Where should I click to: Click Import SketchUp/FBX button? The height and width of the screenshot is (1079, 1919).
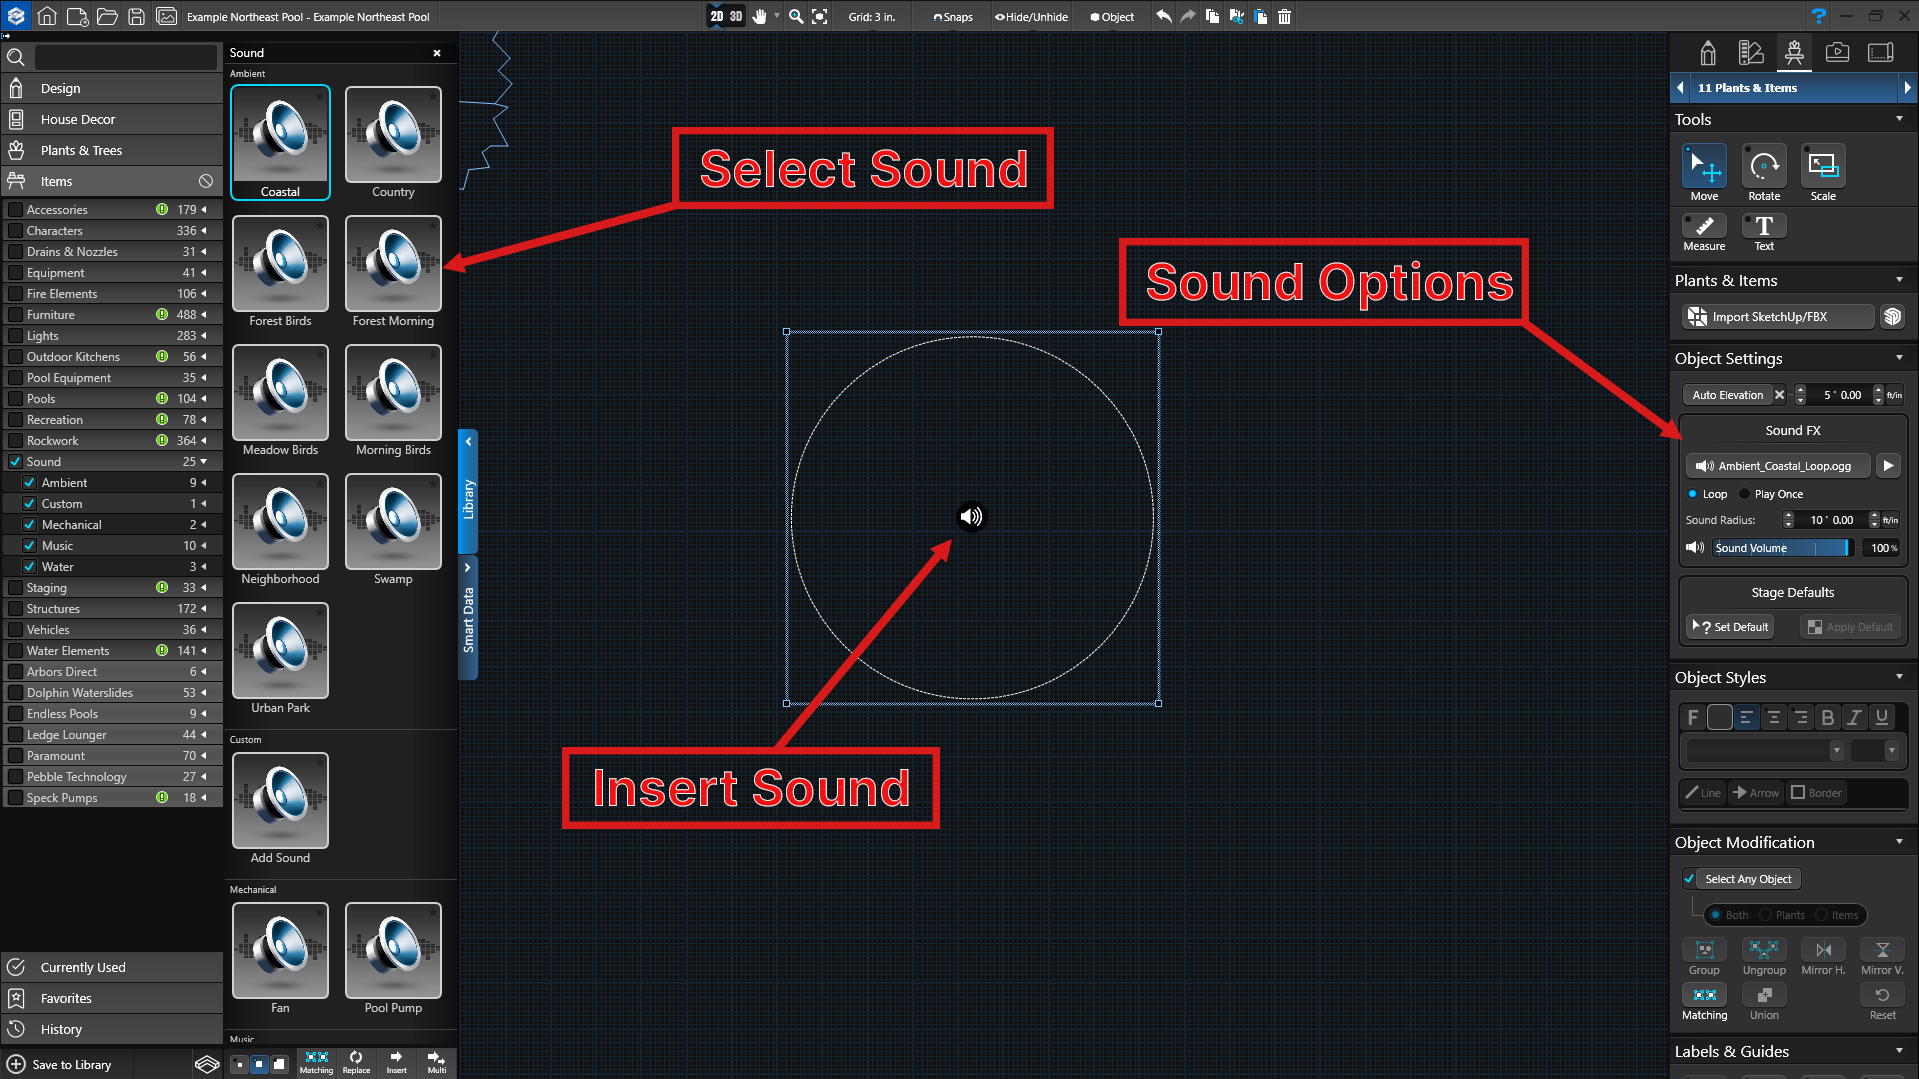[x=1778, y=317]
